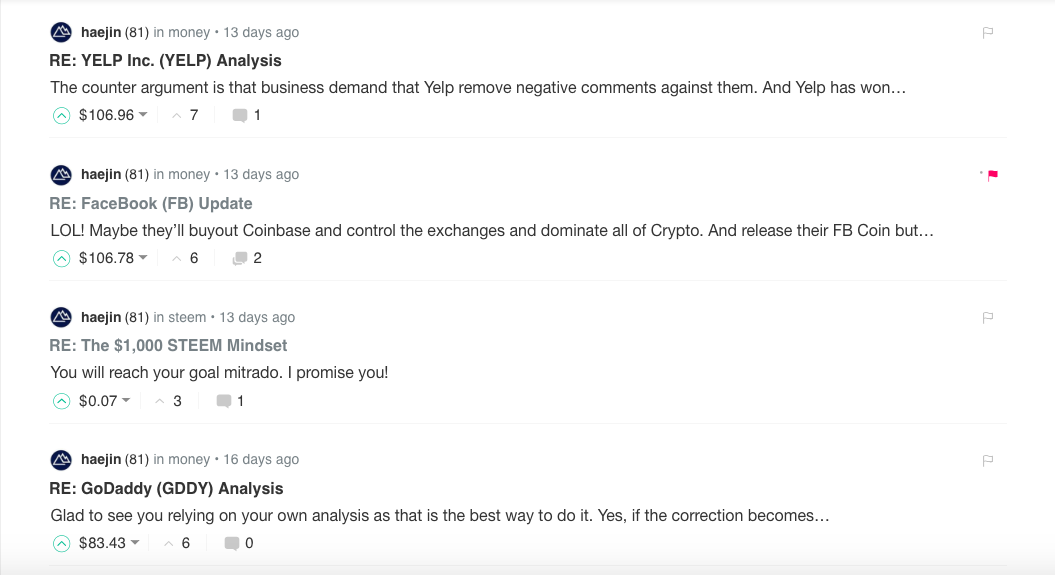Upvote the $1,000 STEEM Mindset reply
The image size is (1055, 575).
tap(61, 401)
